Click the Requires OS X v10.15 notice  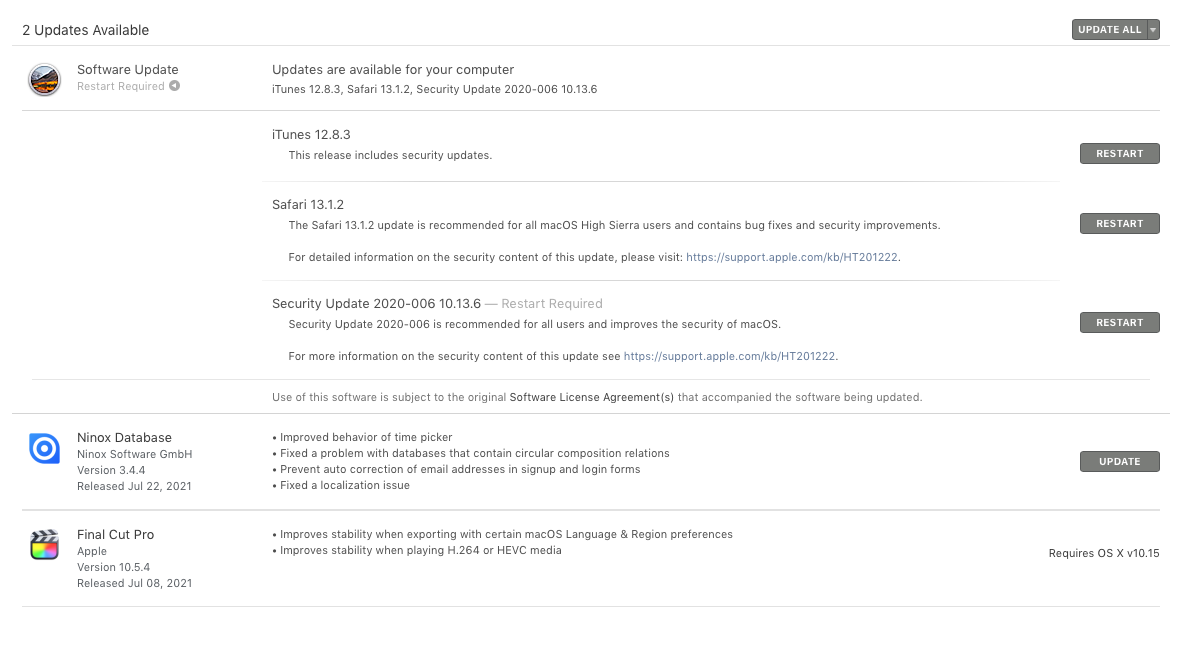pyautogui.click(x=1103, y=553)
